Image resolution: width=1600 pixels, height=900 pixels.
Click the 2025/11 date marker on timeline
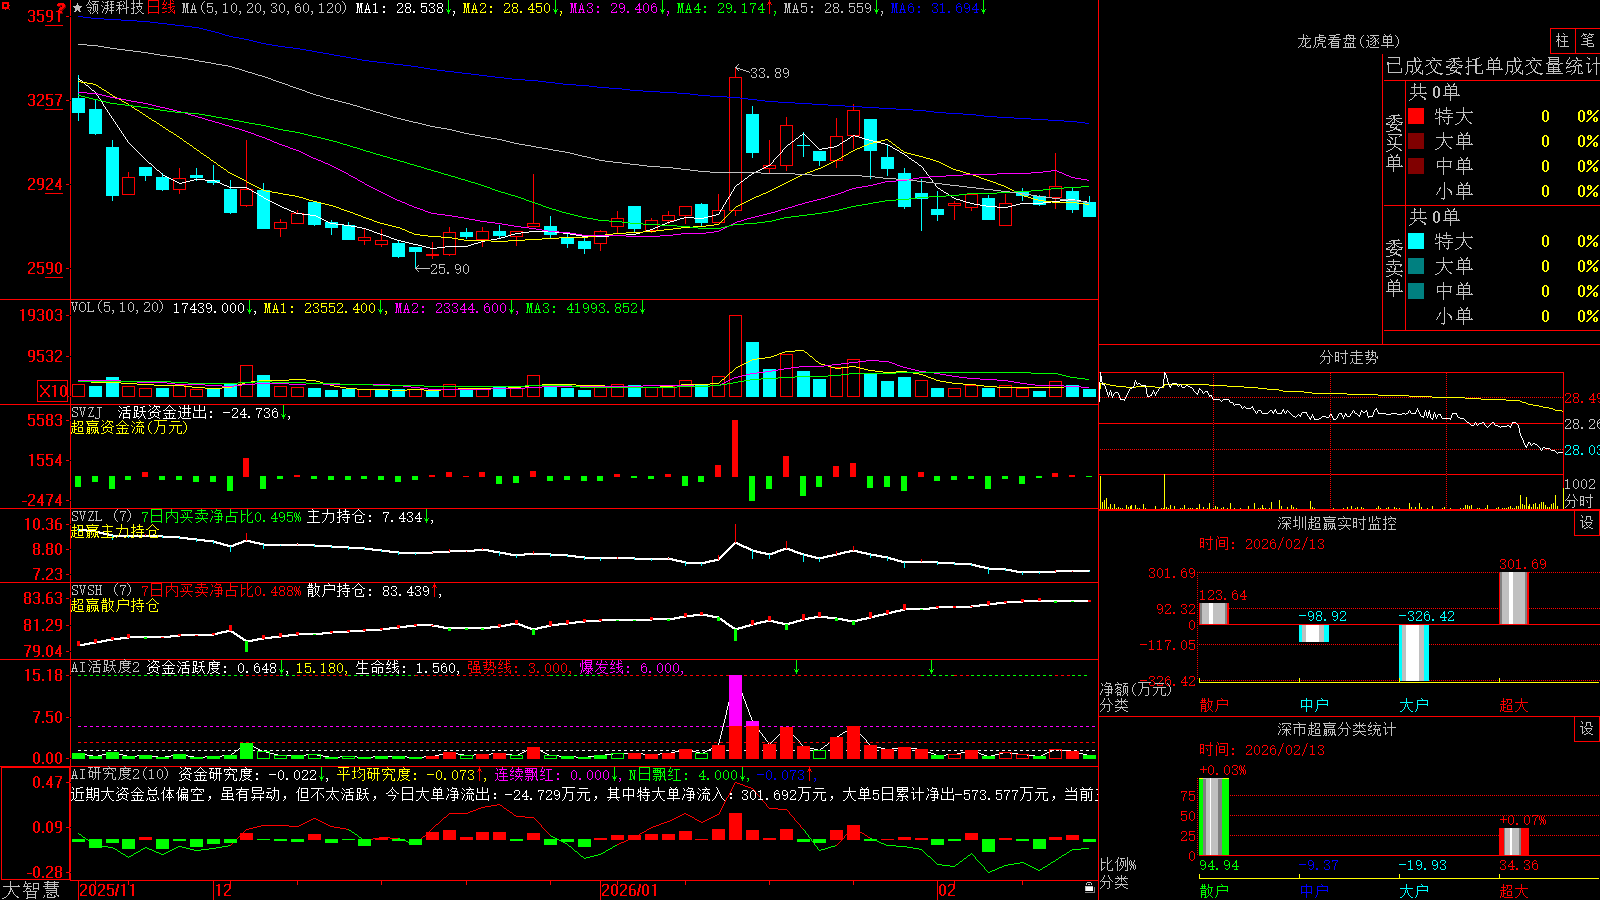point(107,890)
